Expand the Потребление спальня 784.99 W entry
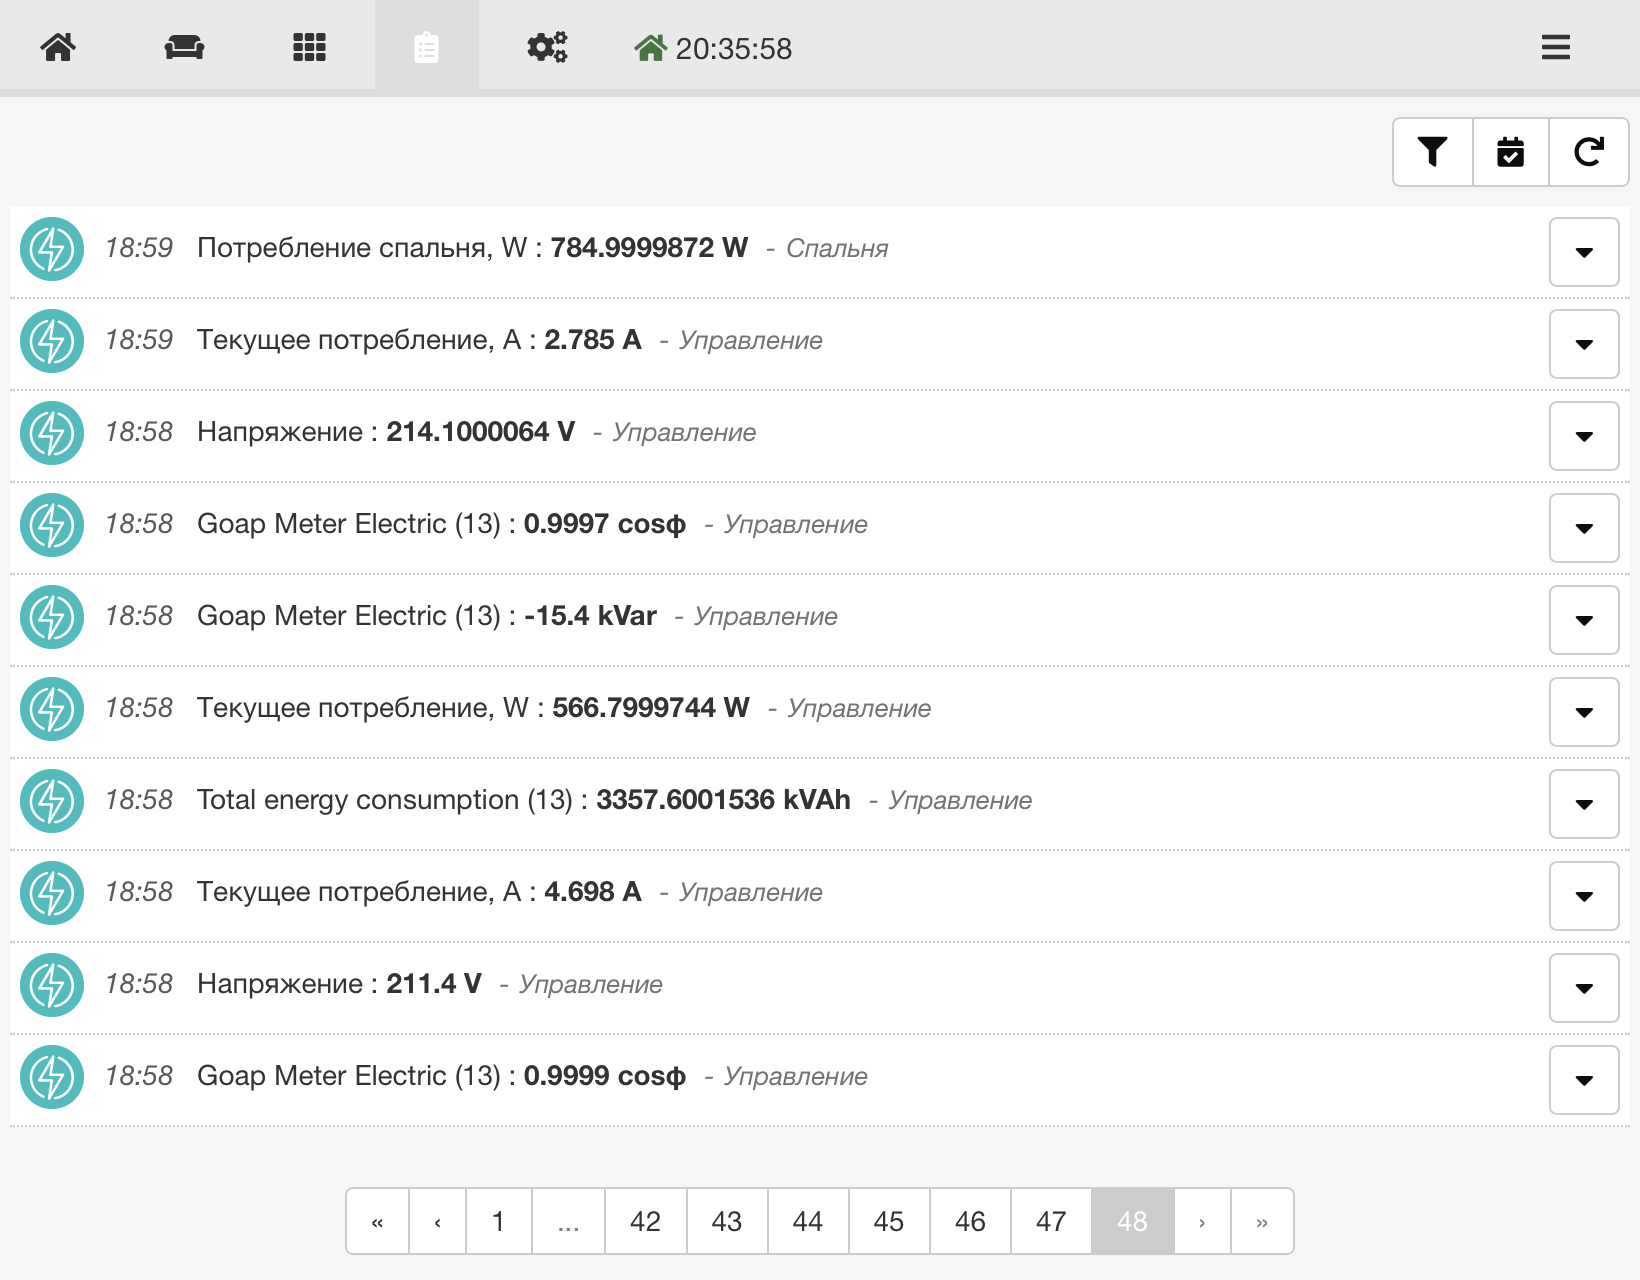This screenshot has width=1640, height=1280. [x=1583, y=252]
